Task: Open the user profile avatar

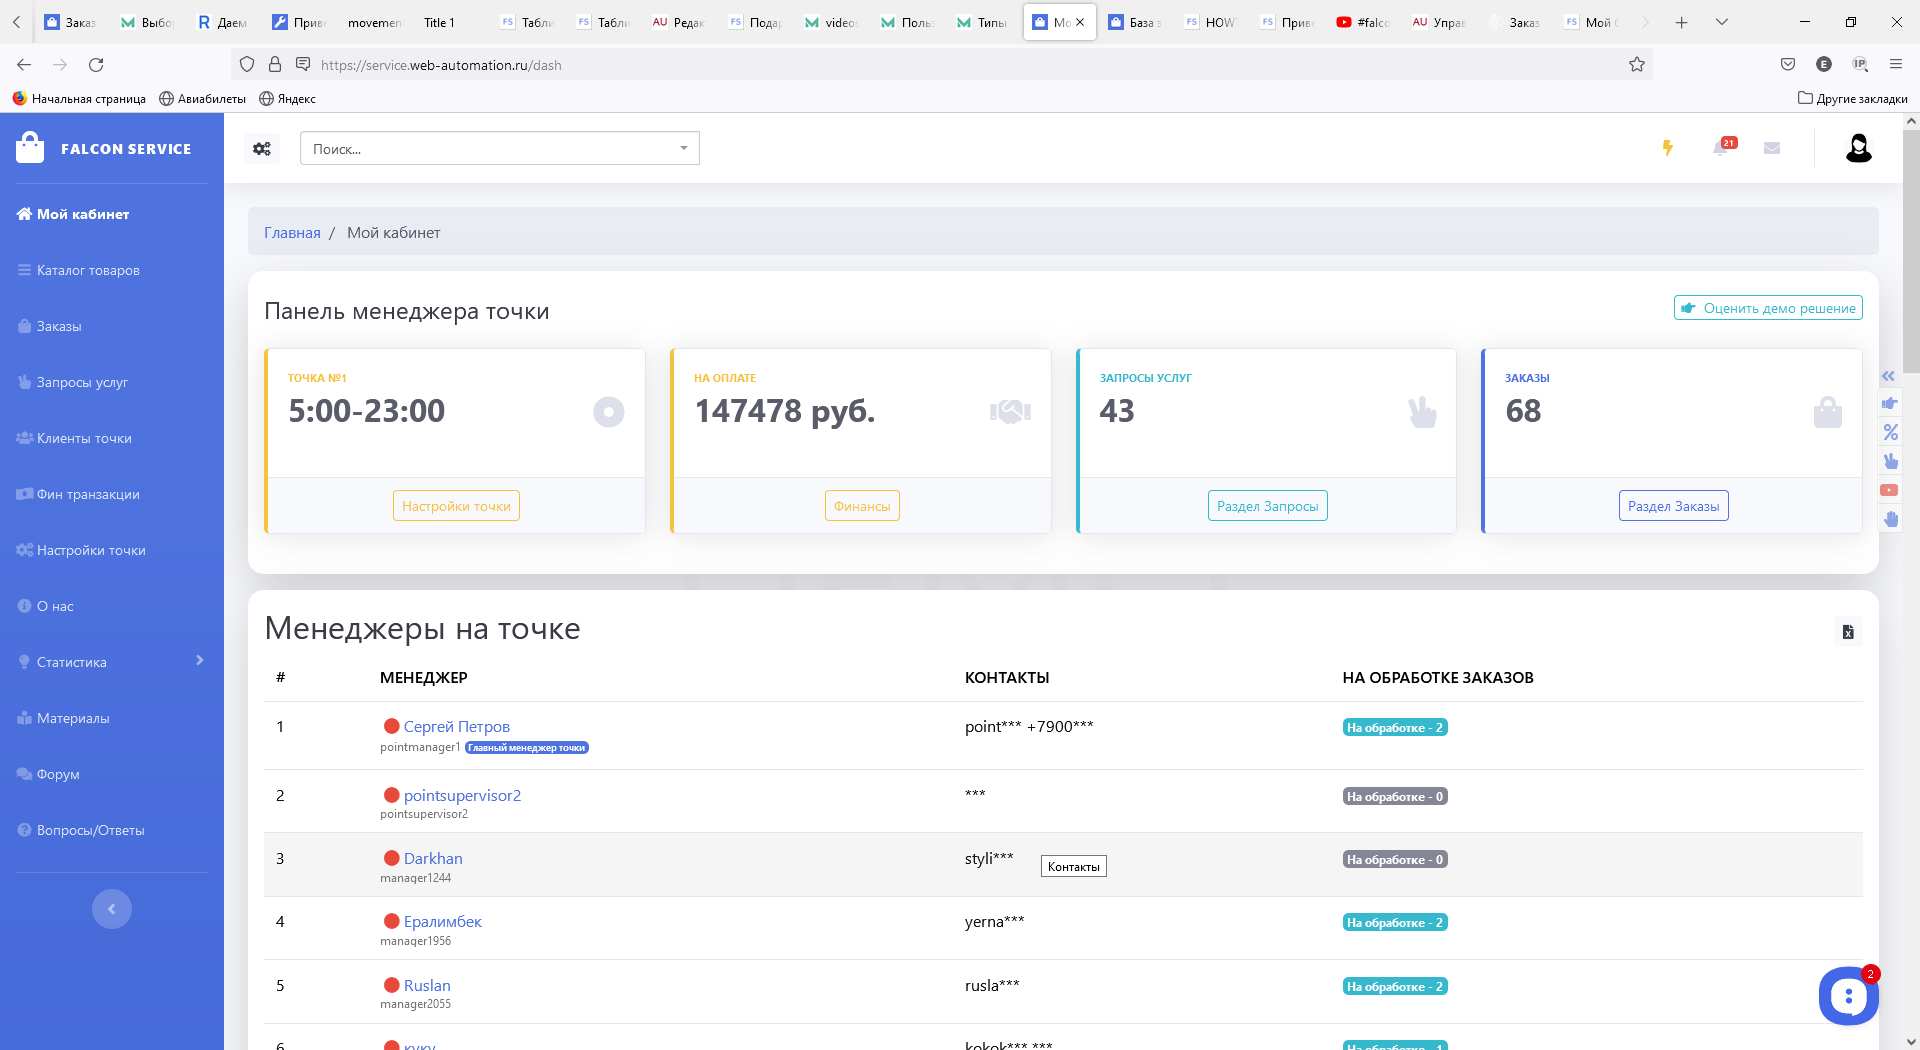Action: (1858, 148)
